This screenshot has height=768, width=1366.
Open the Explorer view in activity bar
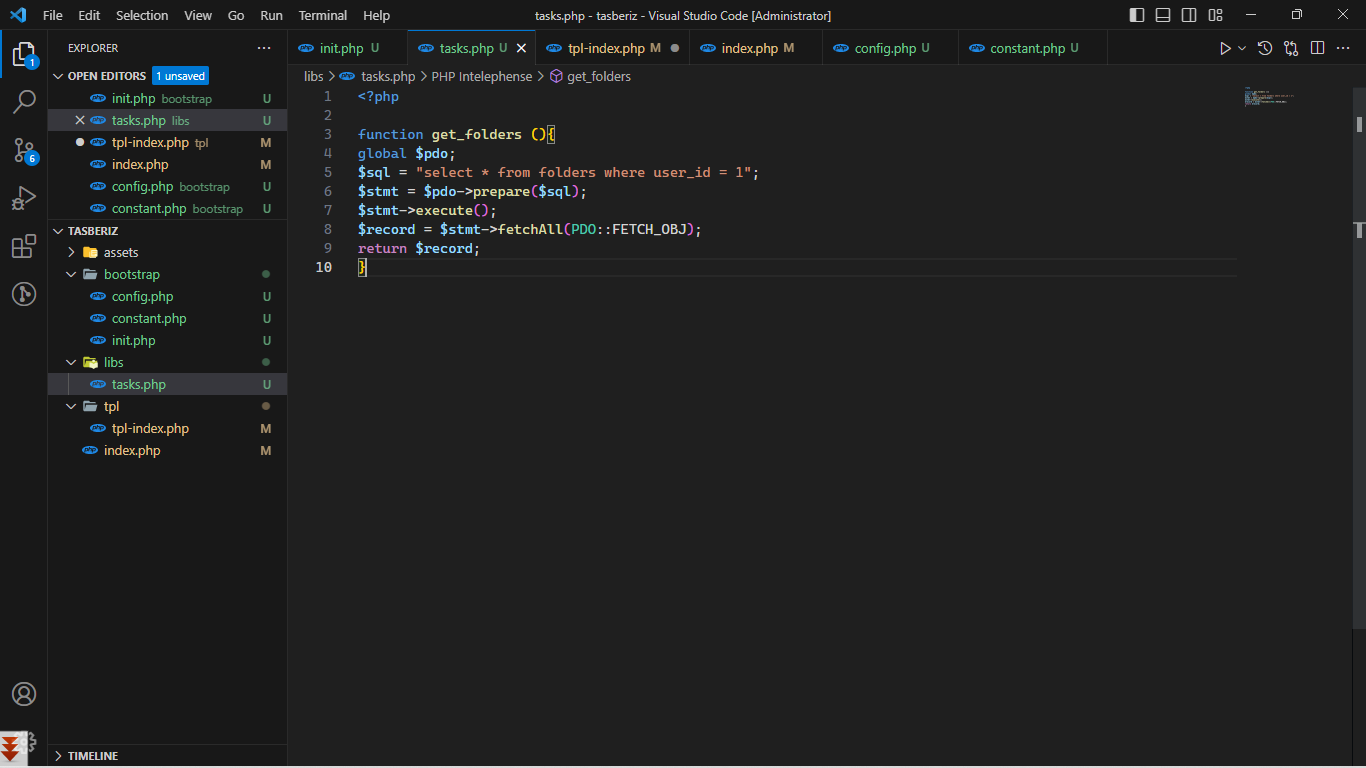click(x=24, y=53)
